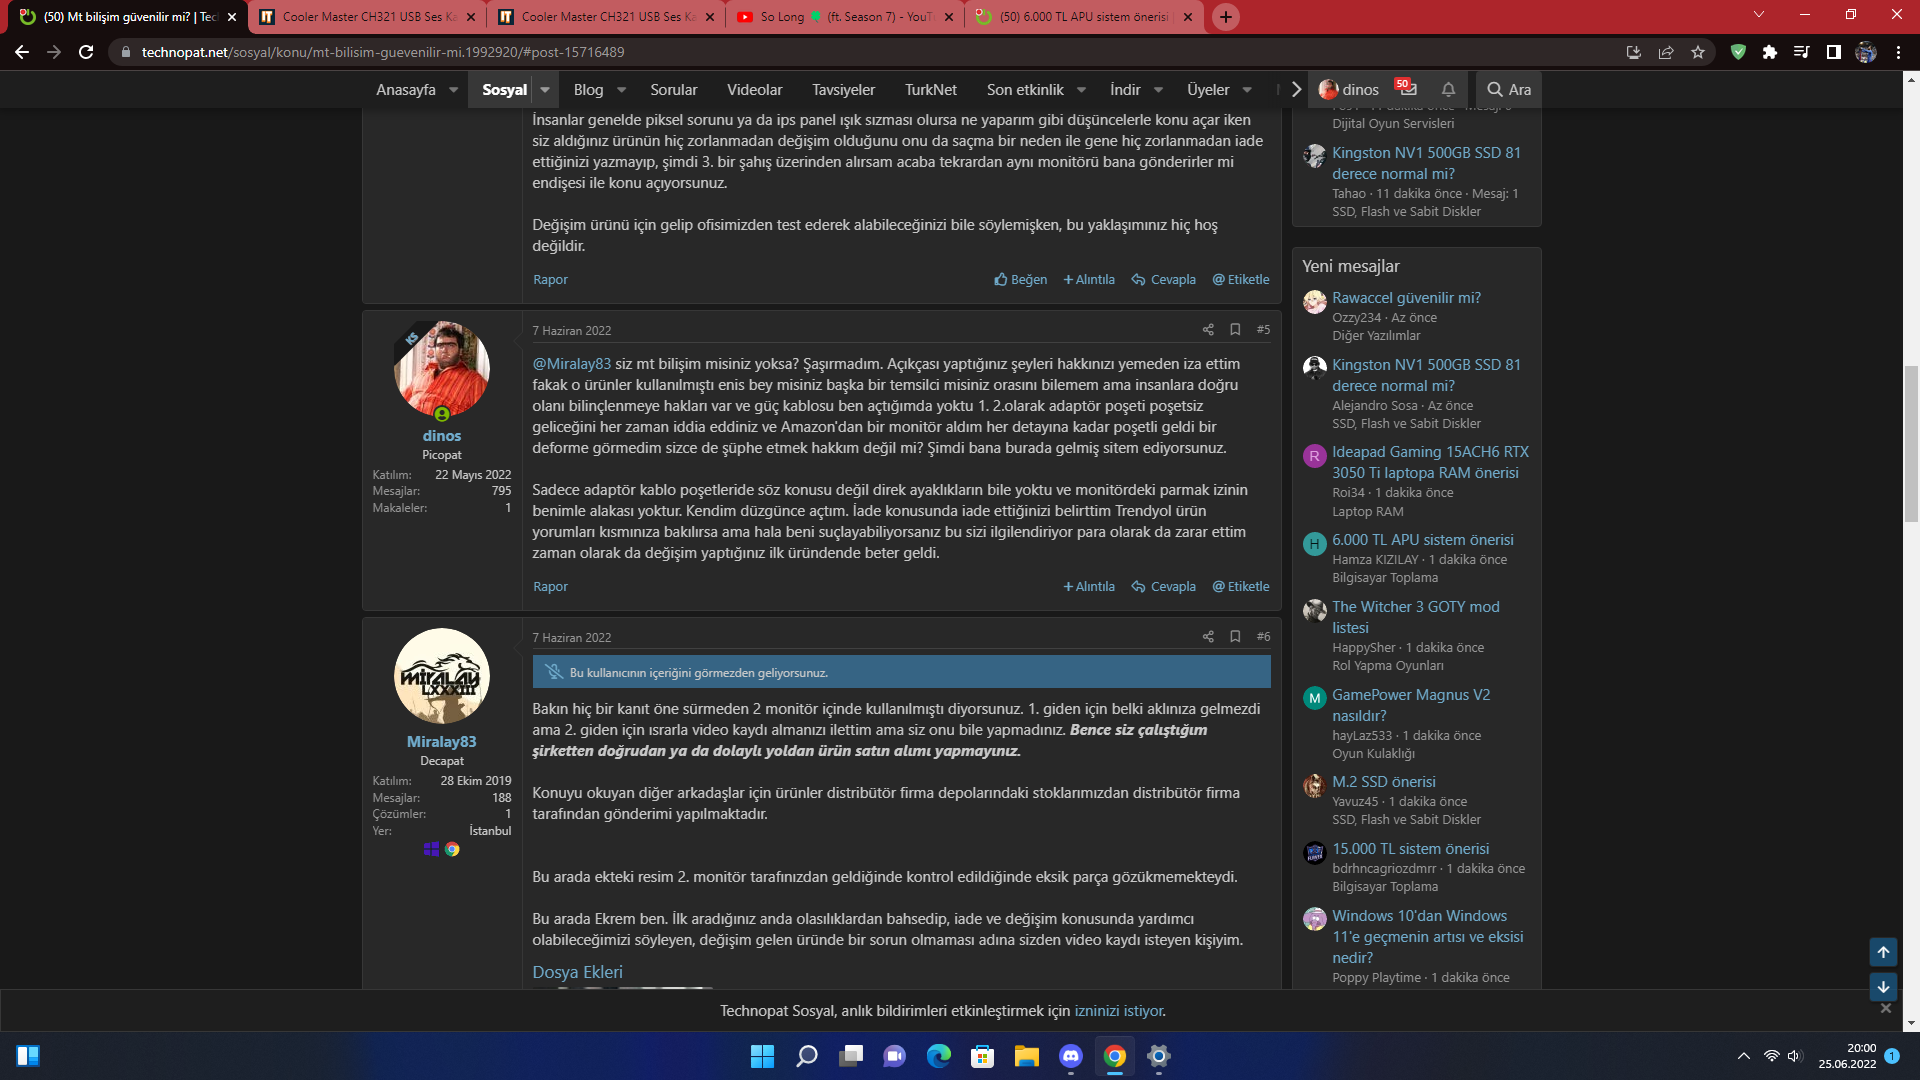1920x1080 pixels.
Task: Open the Ara search field
Action: 1509,89
